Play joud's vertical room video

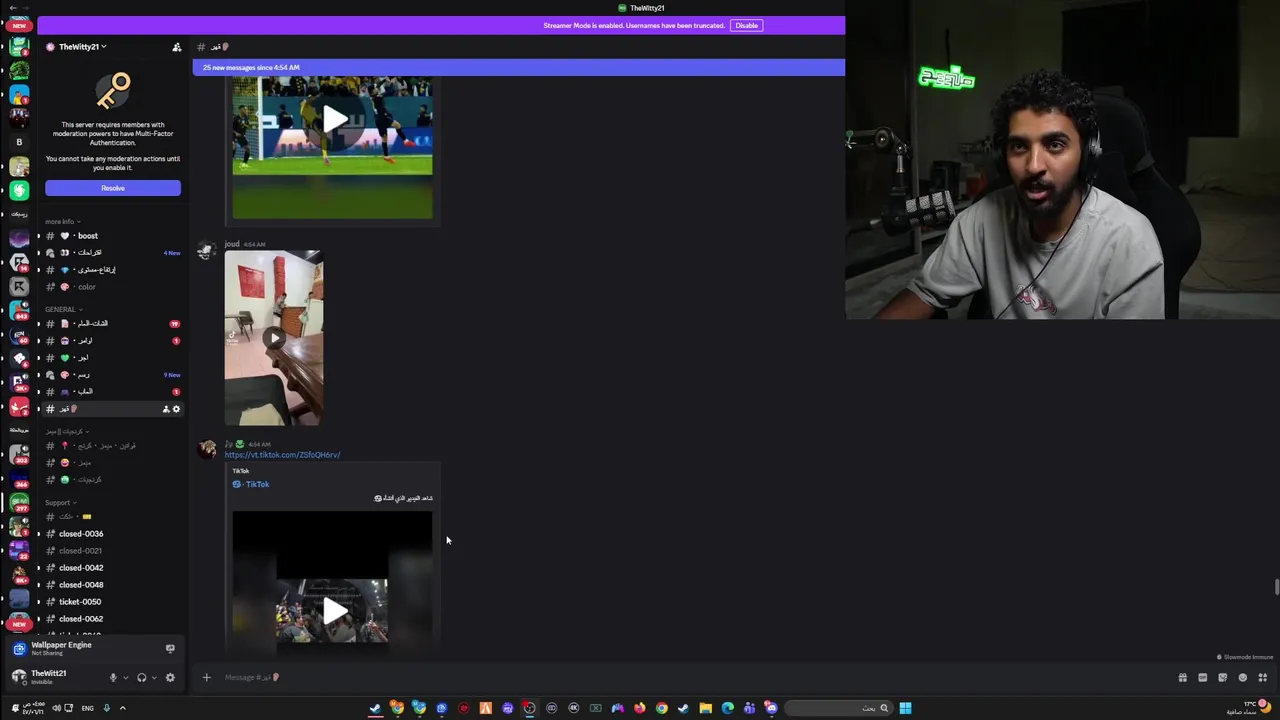click(x=274, y=338)
